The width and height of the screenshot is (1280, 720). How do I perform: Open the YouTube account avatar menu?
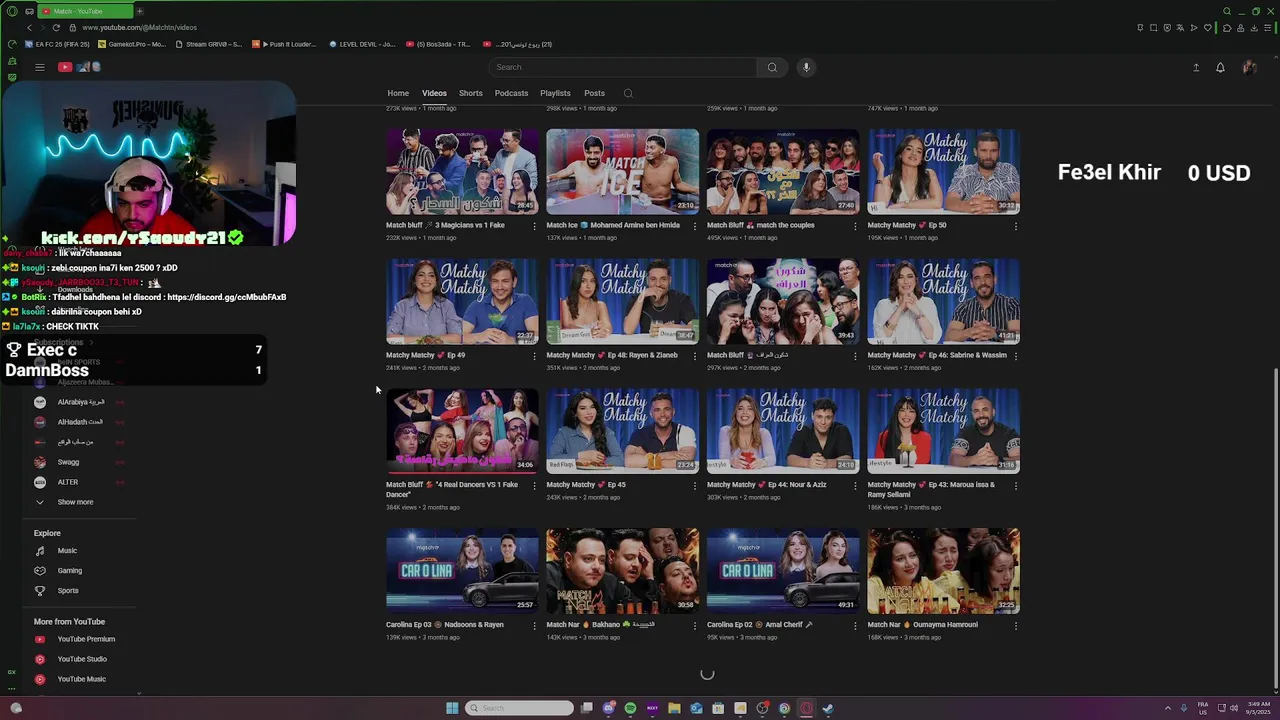point(1249,67)
